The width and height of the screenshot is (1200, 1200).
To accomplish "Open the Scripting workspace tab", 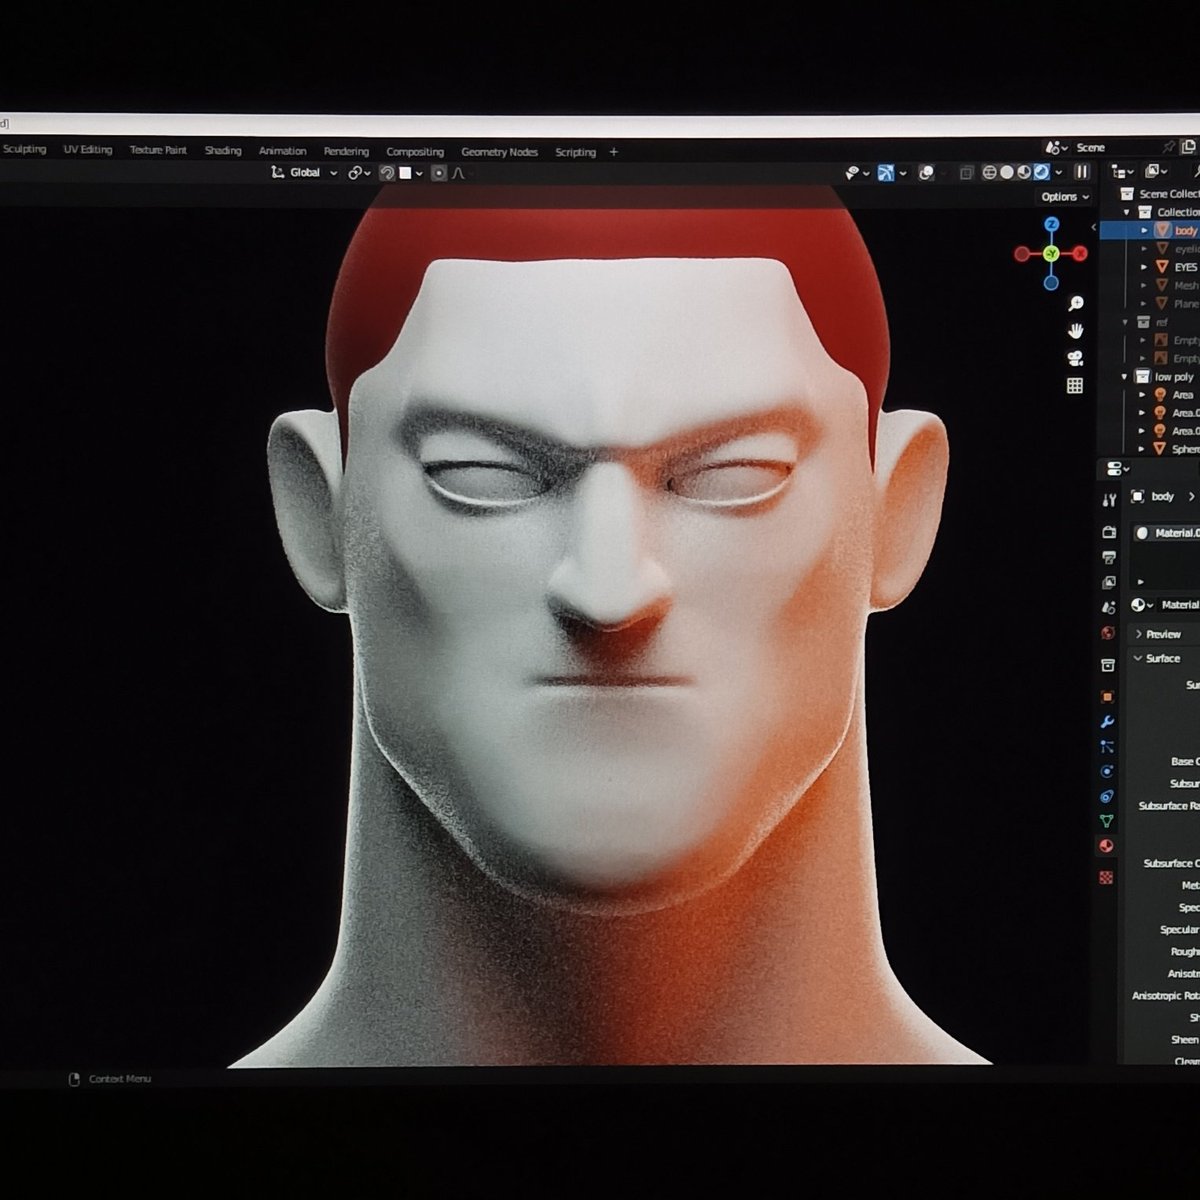I will (x=576, y=152).
